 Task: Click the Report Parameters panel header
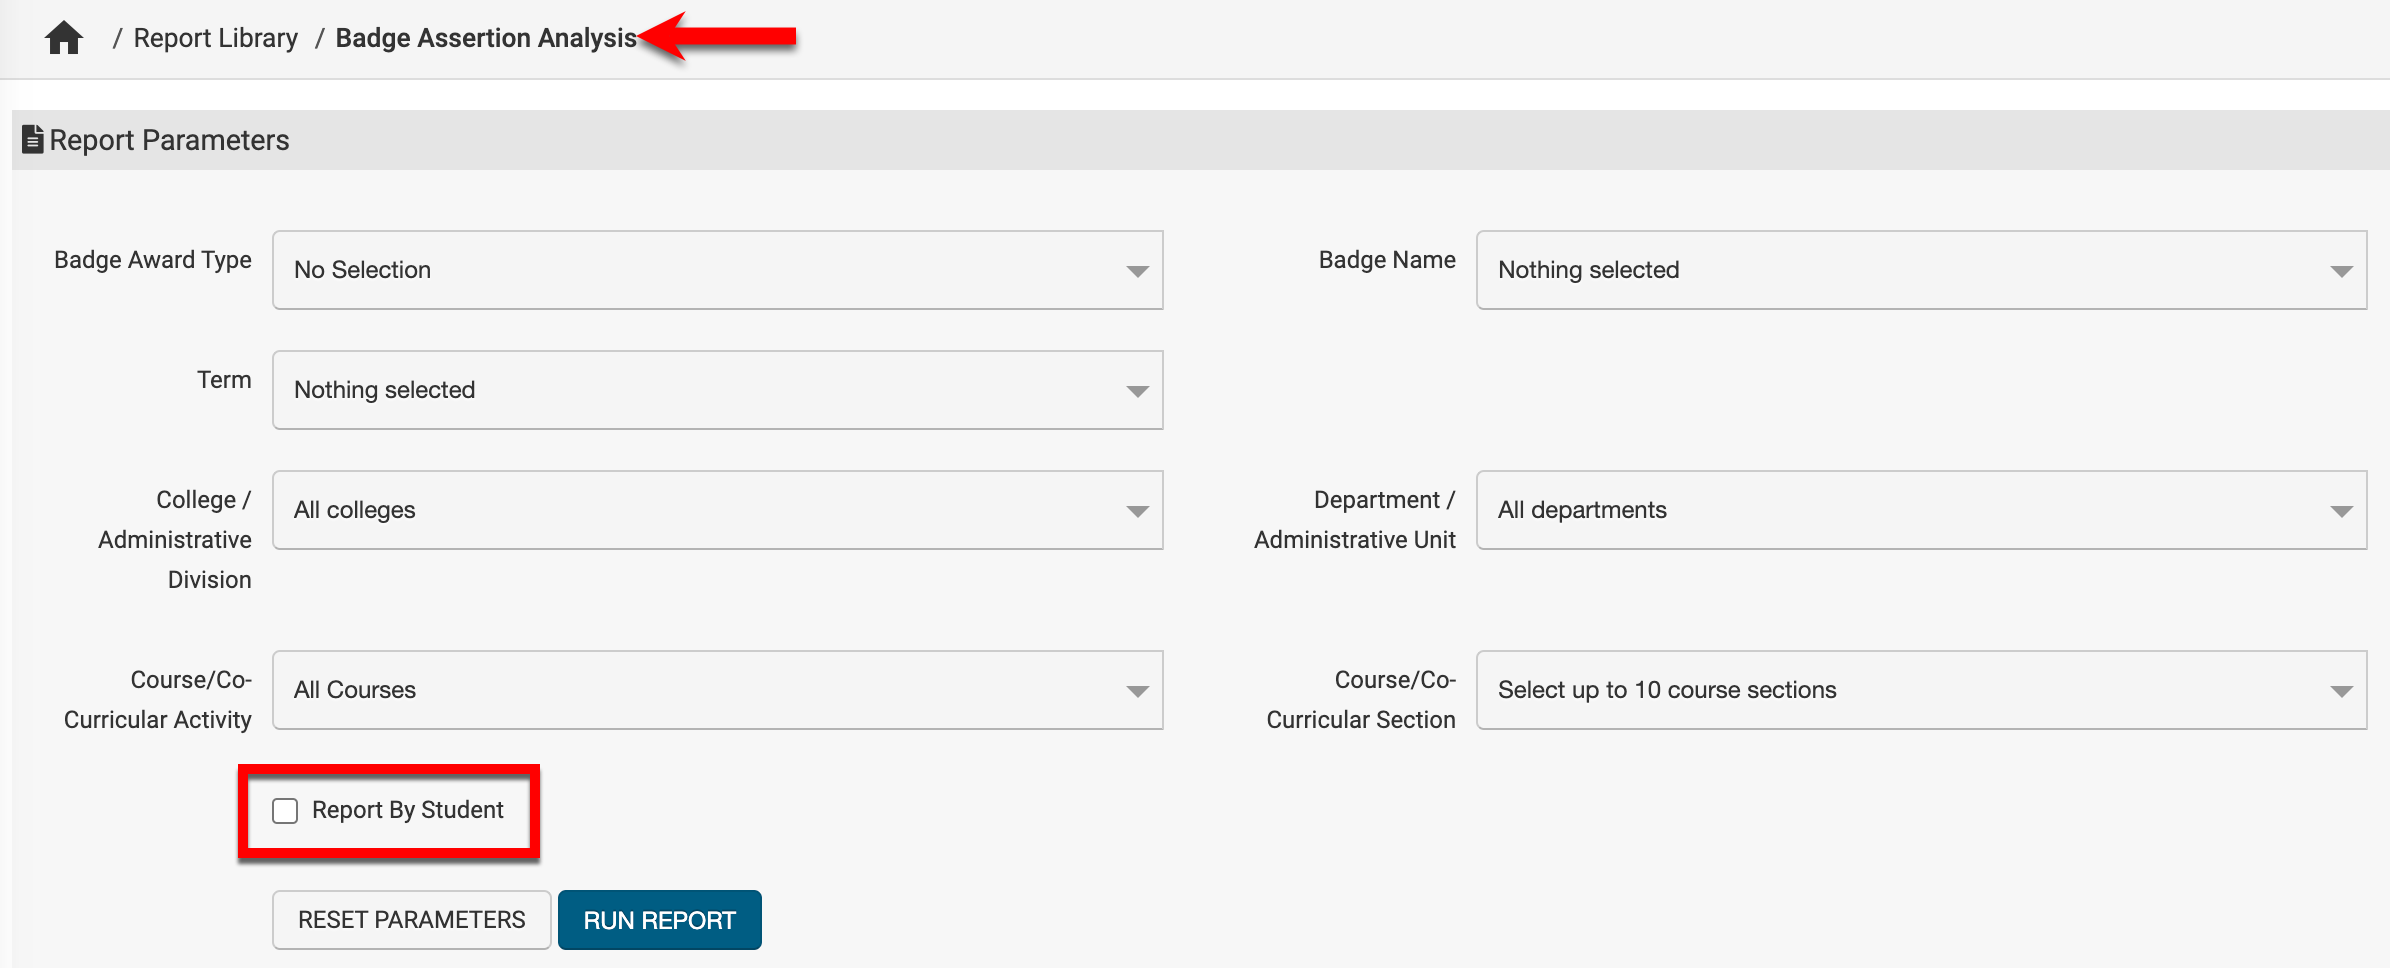coord(1200,140)
